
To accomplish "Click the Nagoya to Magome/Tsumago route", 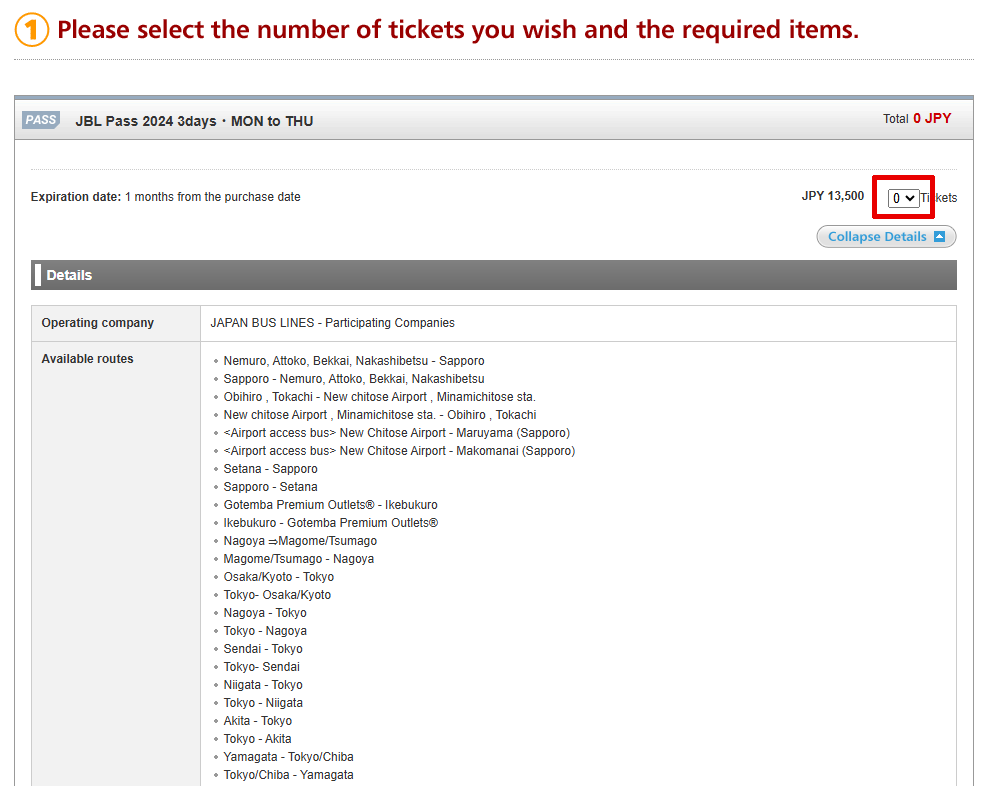I will pos(300,541).
